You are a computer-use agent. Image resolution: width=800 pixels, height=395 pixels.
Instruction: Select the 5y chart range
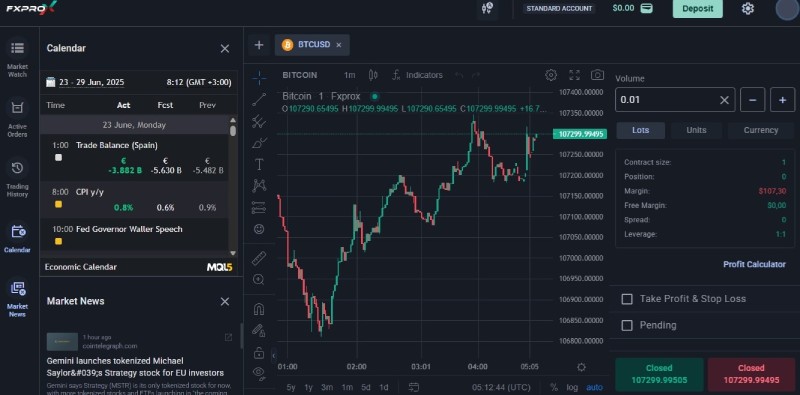(291, 387)
